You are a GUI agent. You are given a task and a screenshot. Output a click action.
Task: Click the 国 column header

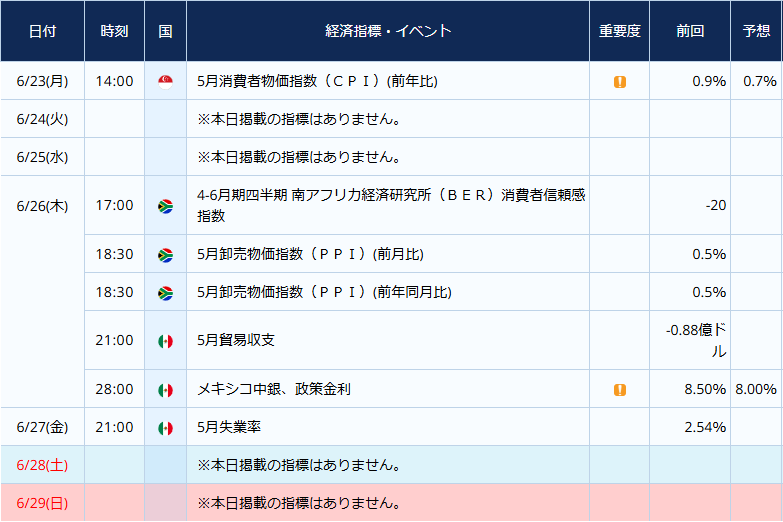coord(165,31)
